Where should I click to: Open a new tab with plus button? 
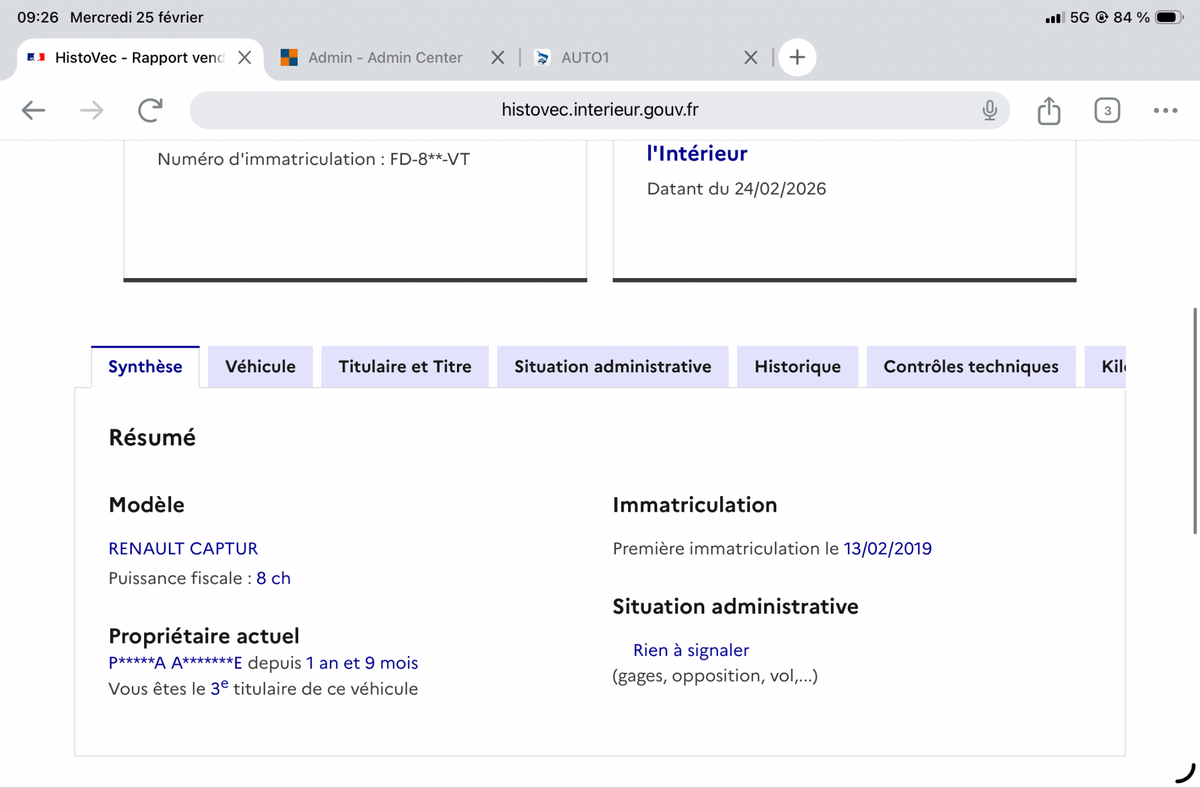point(797,57)
